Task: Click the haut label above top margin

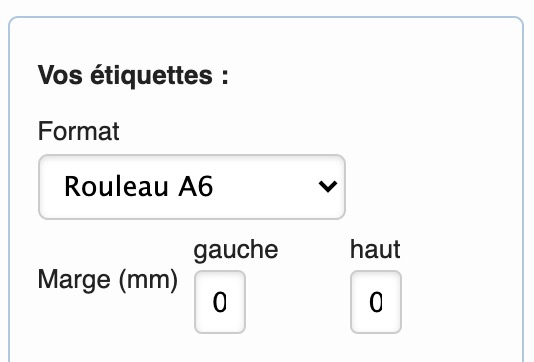Action: [x=375, y=250]
